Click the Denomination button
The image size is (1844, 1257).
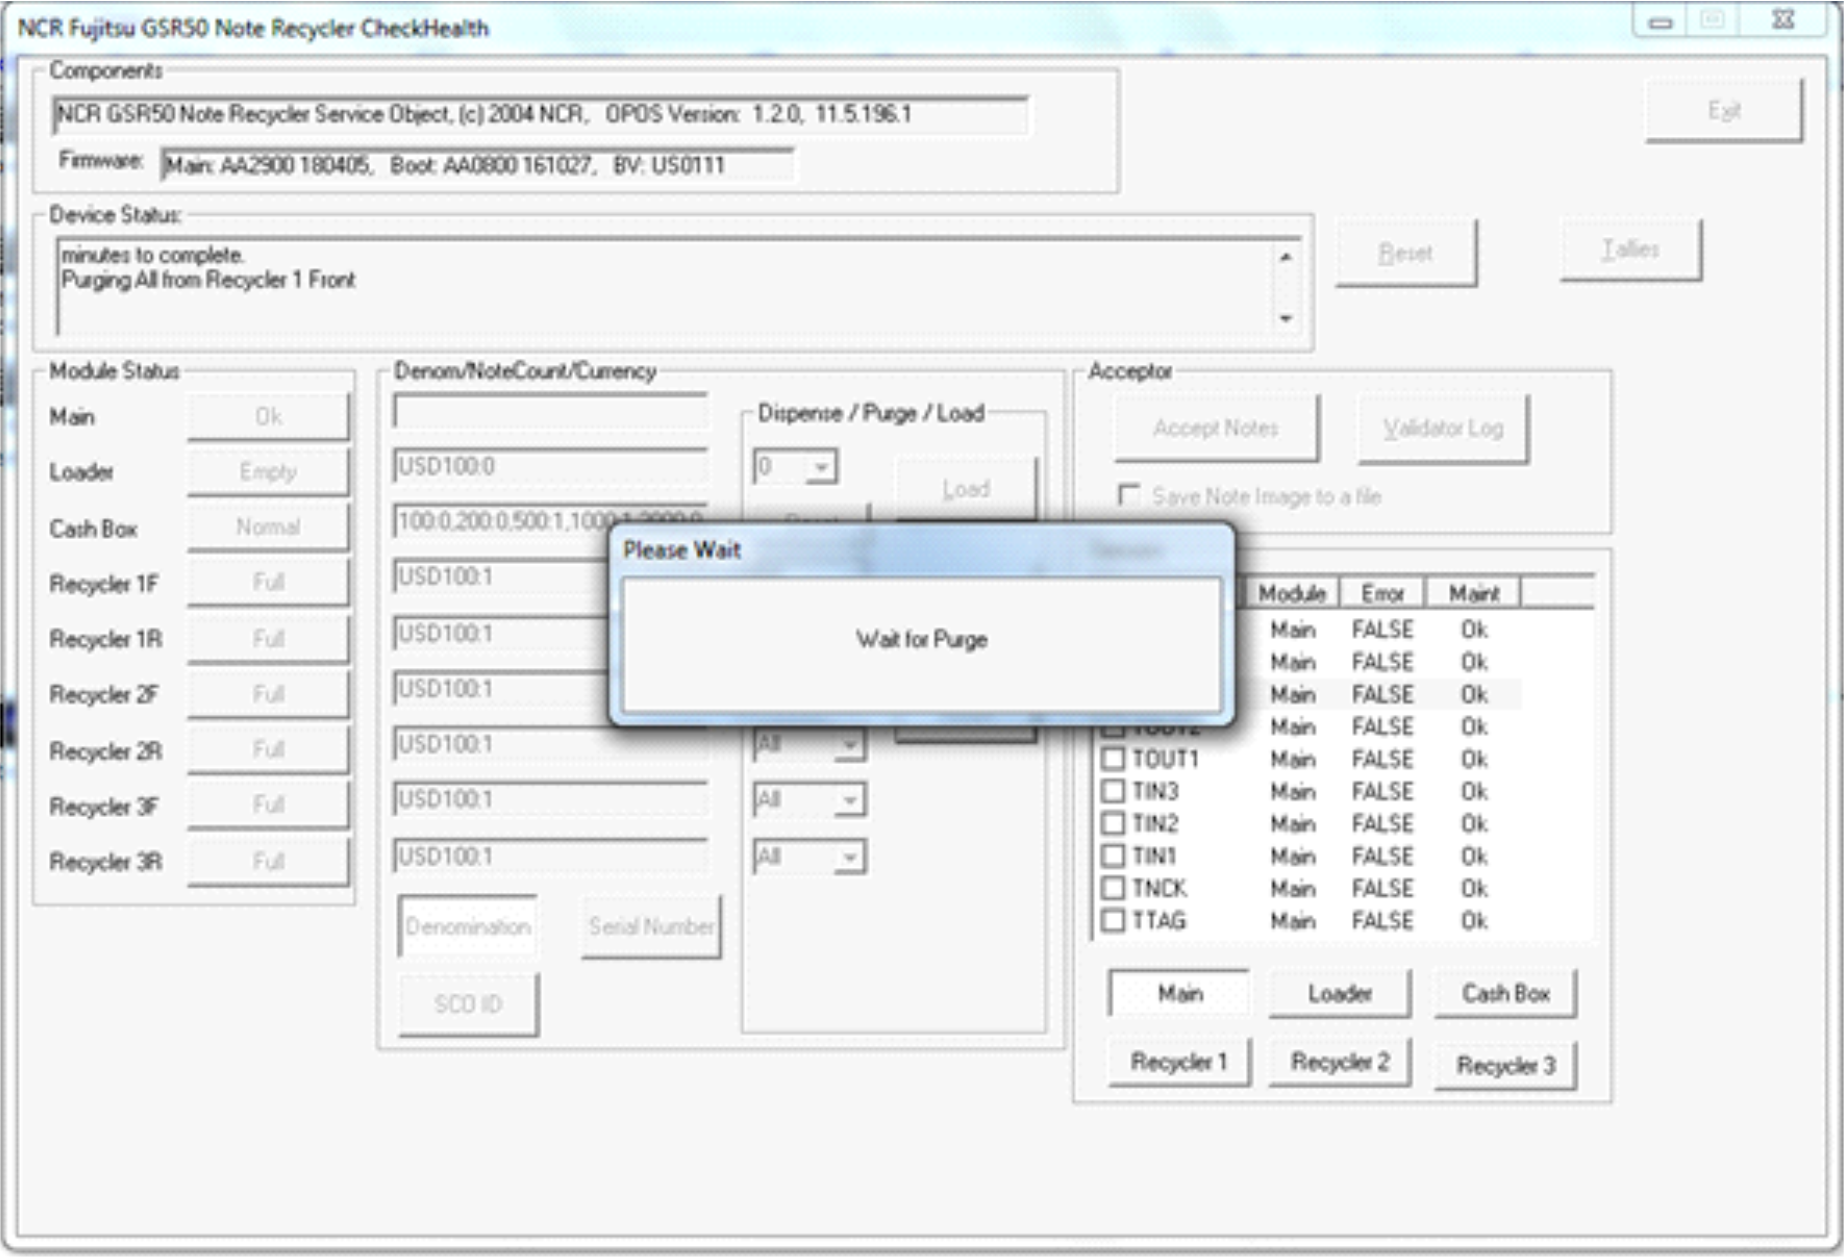468,926
